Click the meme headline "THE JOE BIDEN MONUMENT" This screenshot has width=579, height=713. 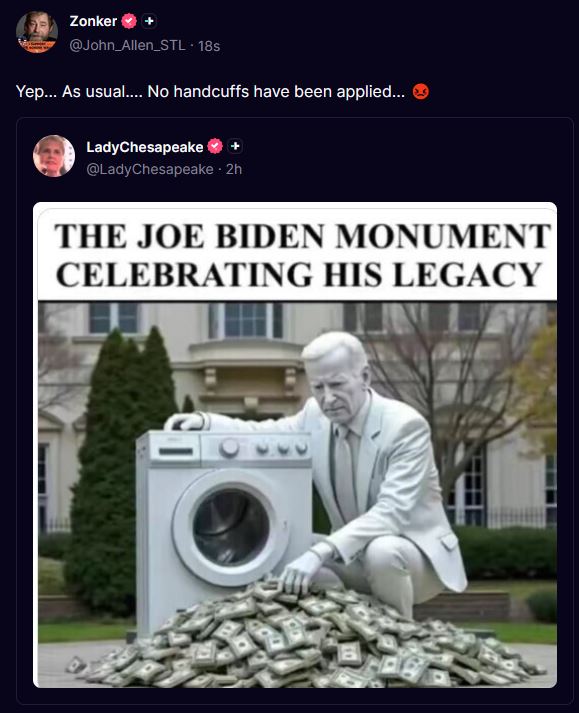tap(302, 236)
